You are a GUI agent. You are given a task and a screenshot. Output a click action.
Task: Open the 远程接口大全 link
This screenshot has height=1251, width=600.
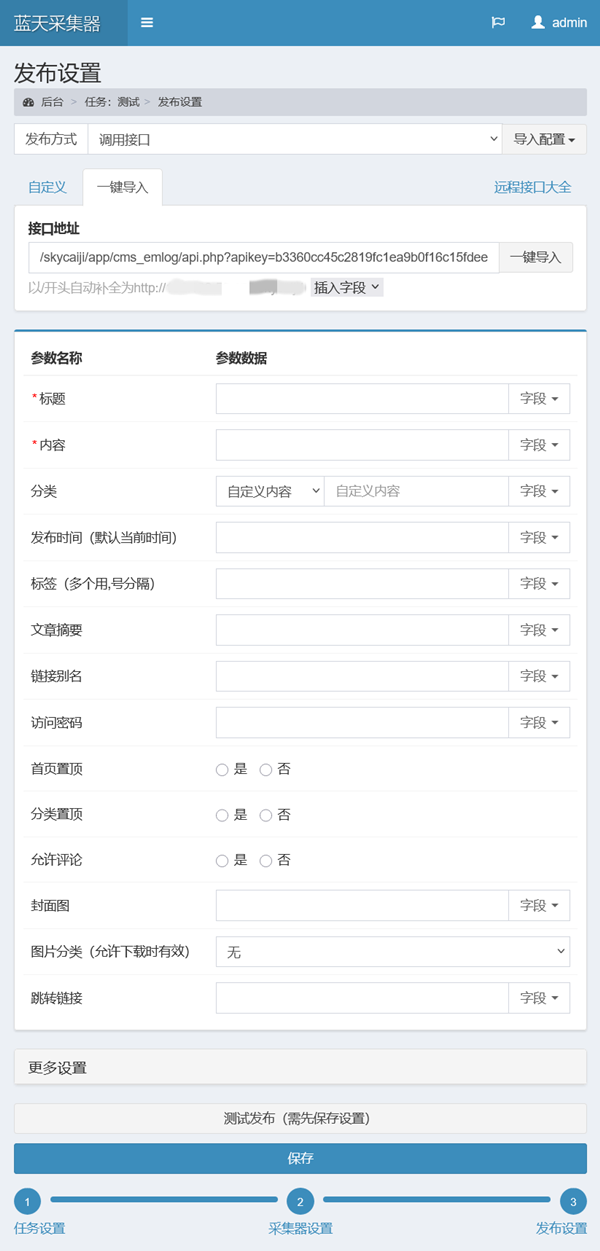pos(532,187)
